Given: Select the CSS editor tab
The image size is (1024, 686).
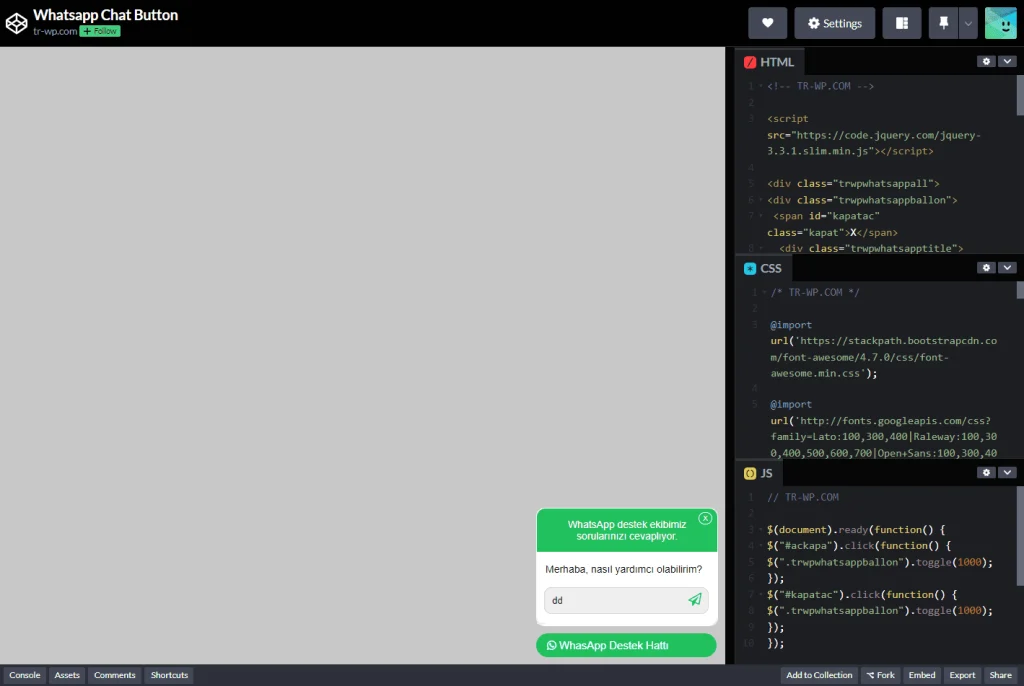Looking at the screenshot, I should pyautogui.click(x=763, y=269).
